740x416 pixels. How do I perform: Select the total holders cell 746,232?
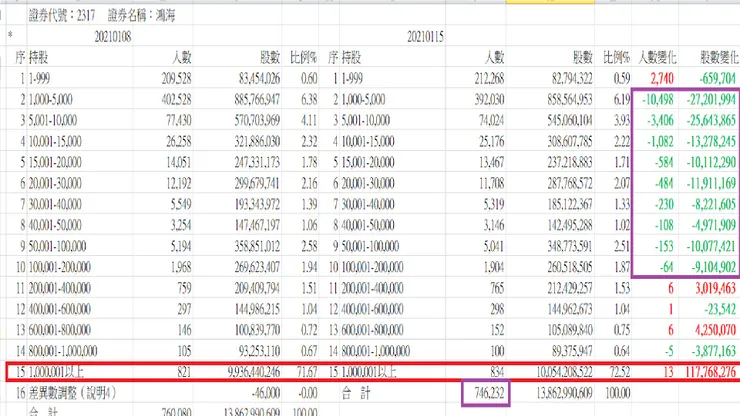coord(489,393)
